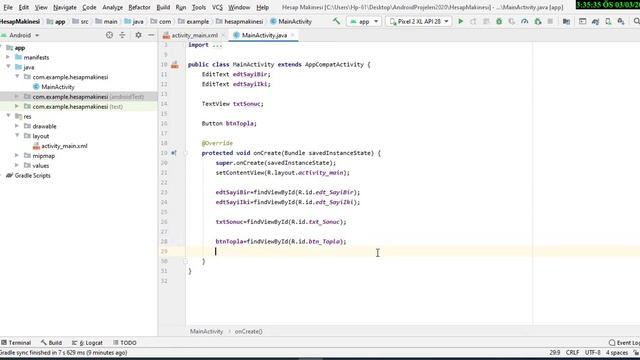Open project panel settings gear
The image size is (640, 360).
pos(138,35)
